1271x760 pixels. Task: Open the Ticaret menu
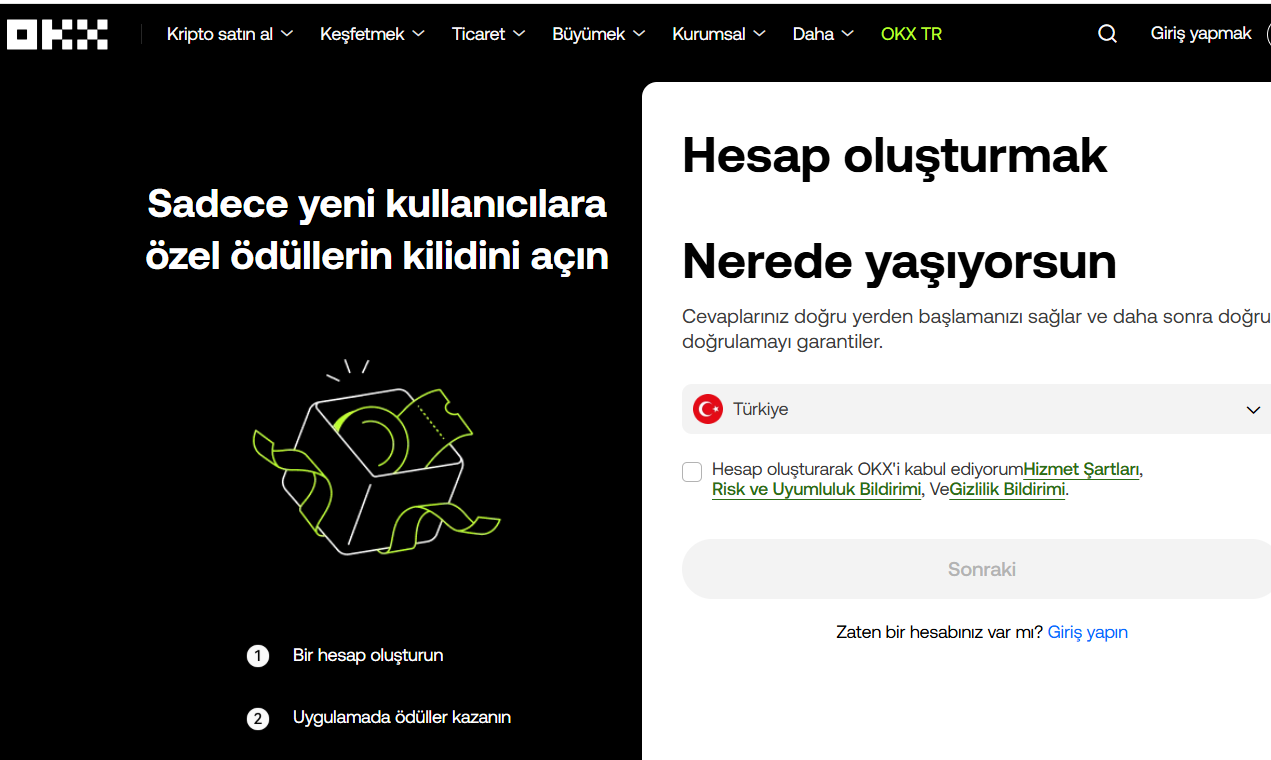pyautogui.click(x=488, y=34)
